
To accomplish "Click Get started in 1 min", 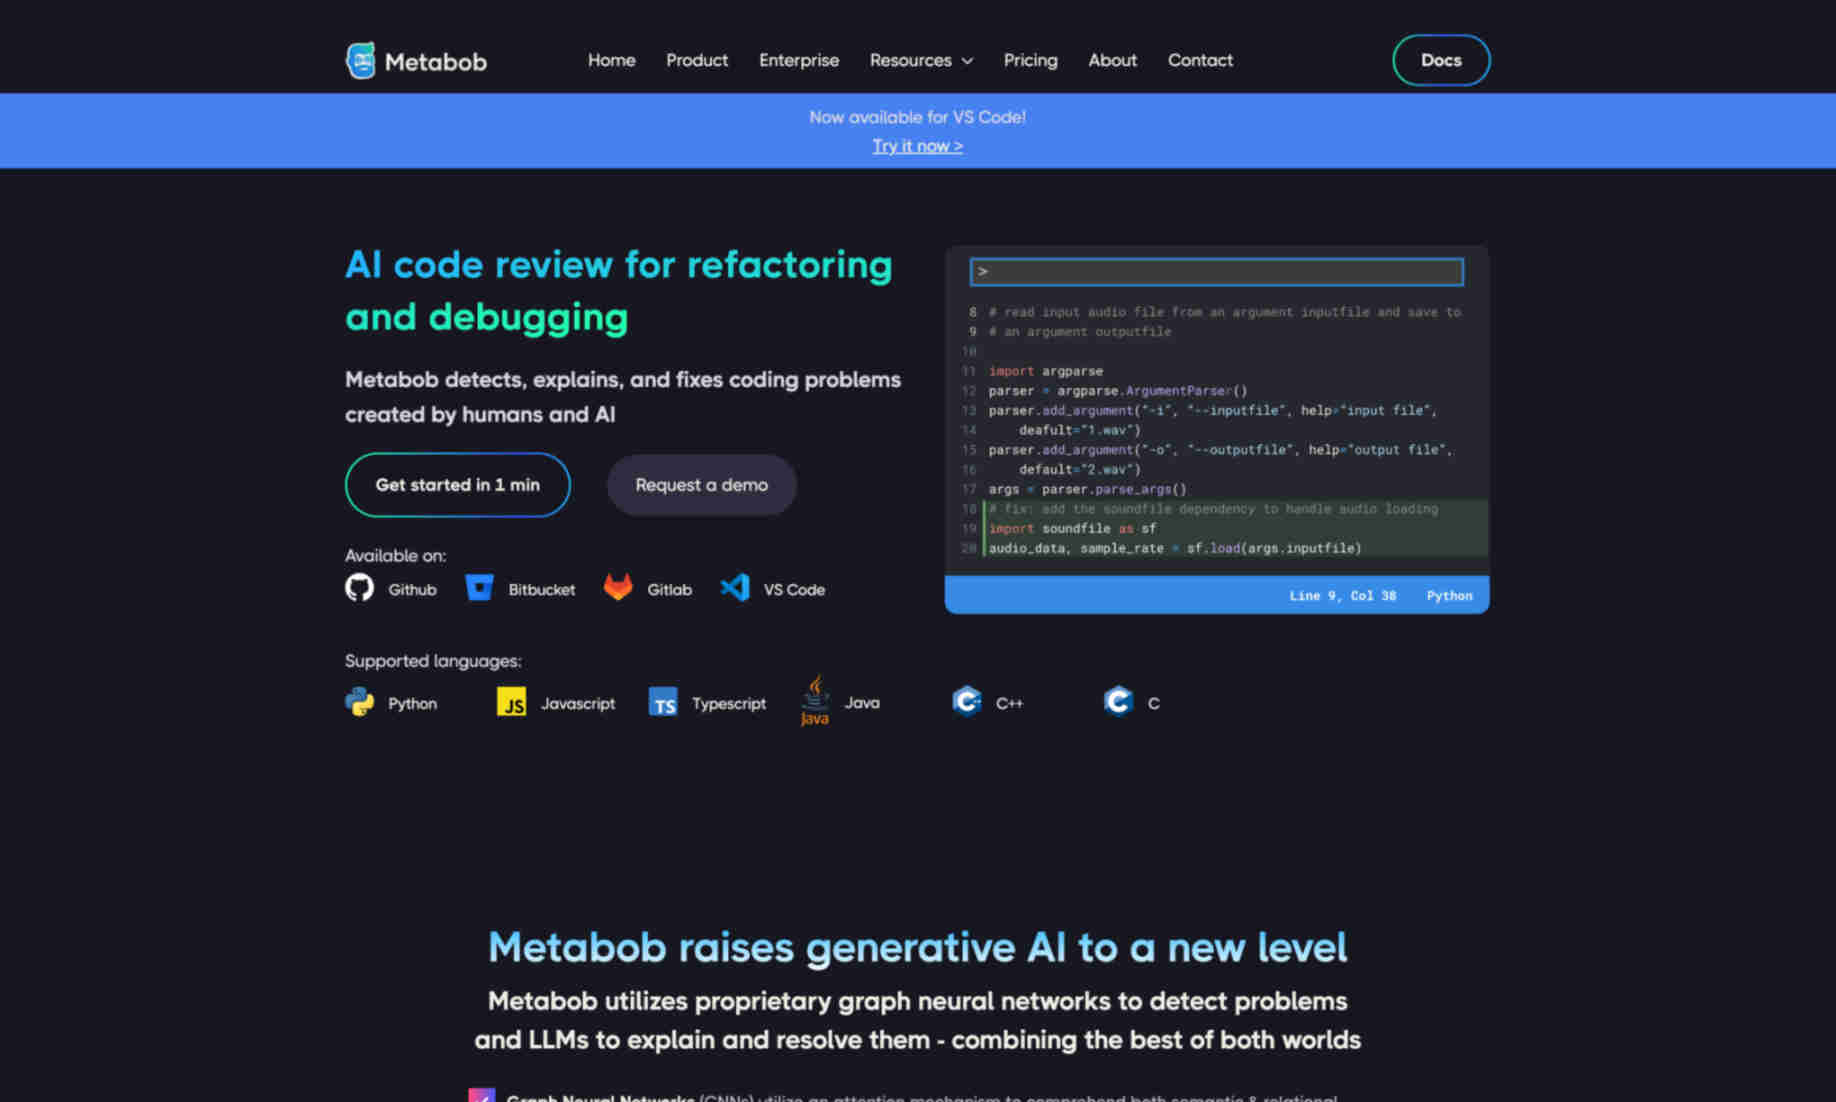I will tap(458, 485).
